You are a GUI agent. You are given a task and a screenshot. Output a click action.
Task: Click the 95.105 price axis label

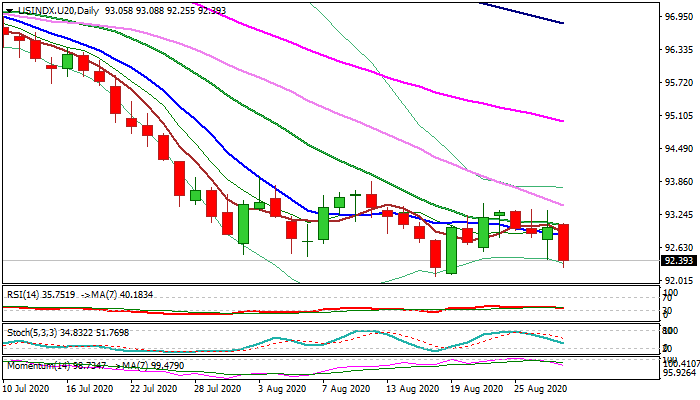[x=679, y=116]
